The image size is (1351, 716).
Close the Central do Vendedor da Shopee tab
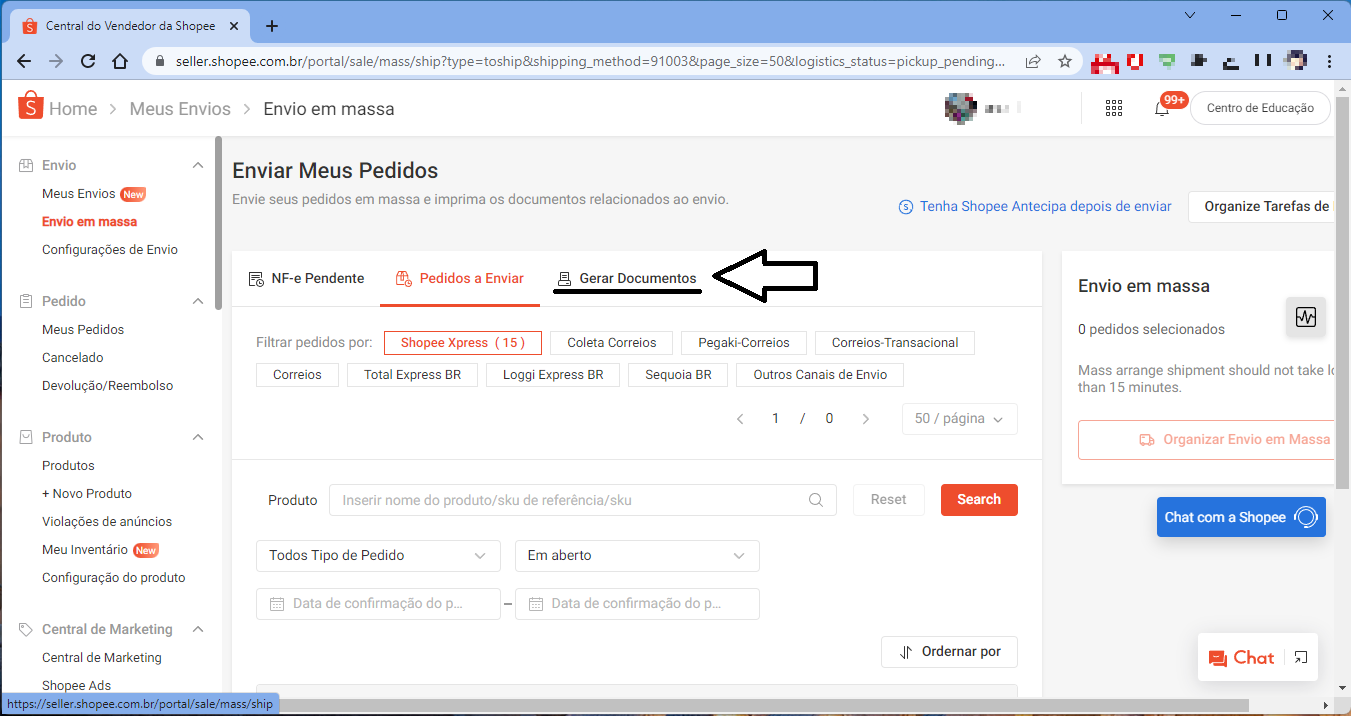click(x=236, y=26)
